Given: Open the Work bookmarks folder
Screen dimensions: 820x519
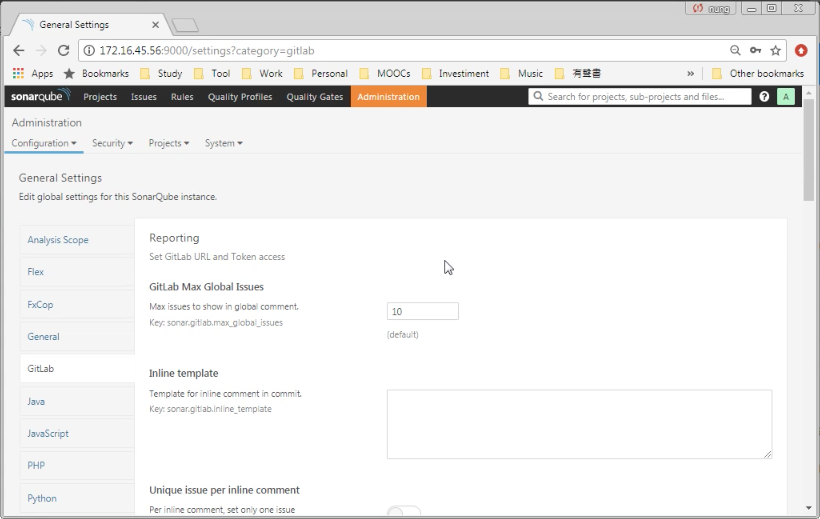Looking at the screenshot, I should click(263, 73).
